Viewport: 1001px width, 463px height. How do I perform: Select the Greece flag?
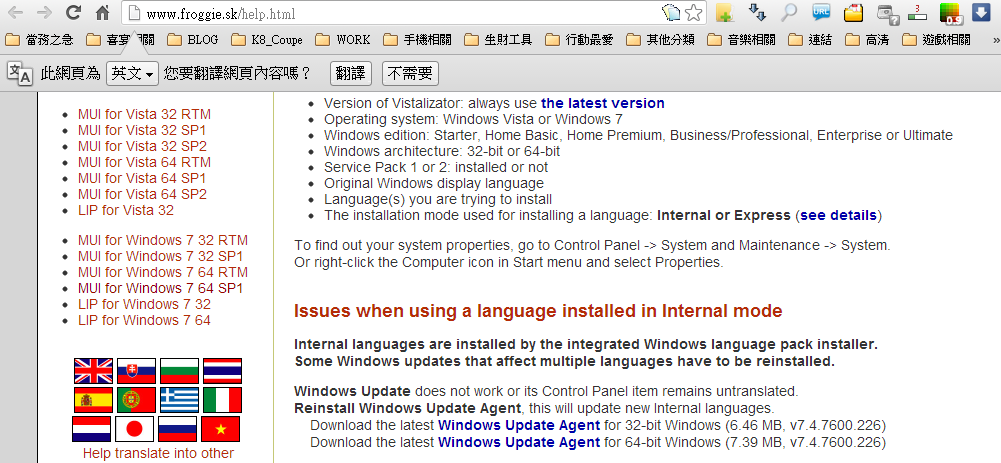(x=179, y=400)
